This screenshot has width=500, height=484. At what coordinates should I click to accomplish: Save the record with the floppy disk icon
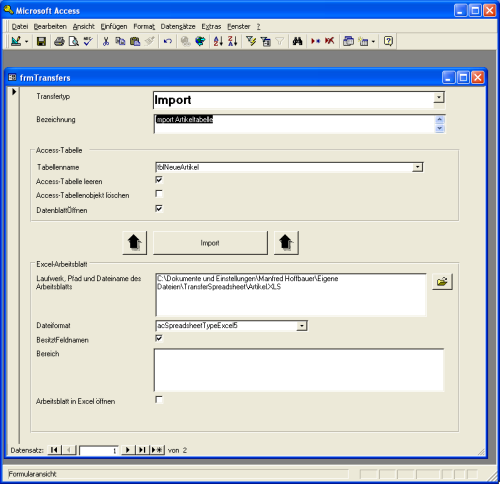click(41, 41)
